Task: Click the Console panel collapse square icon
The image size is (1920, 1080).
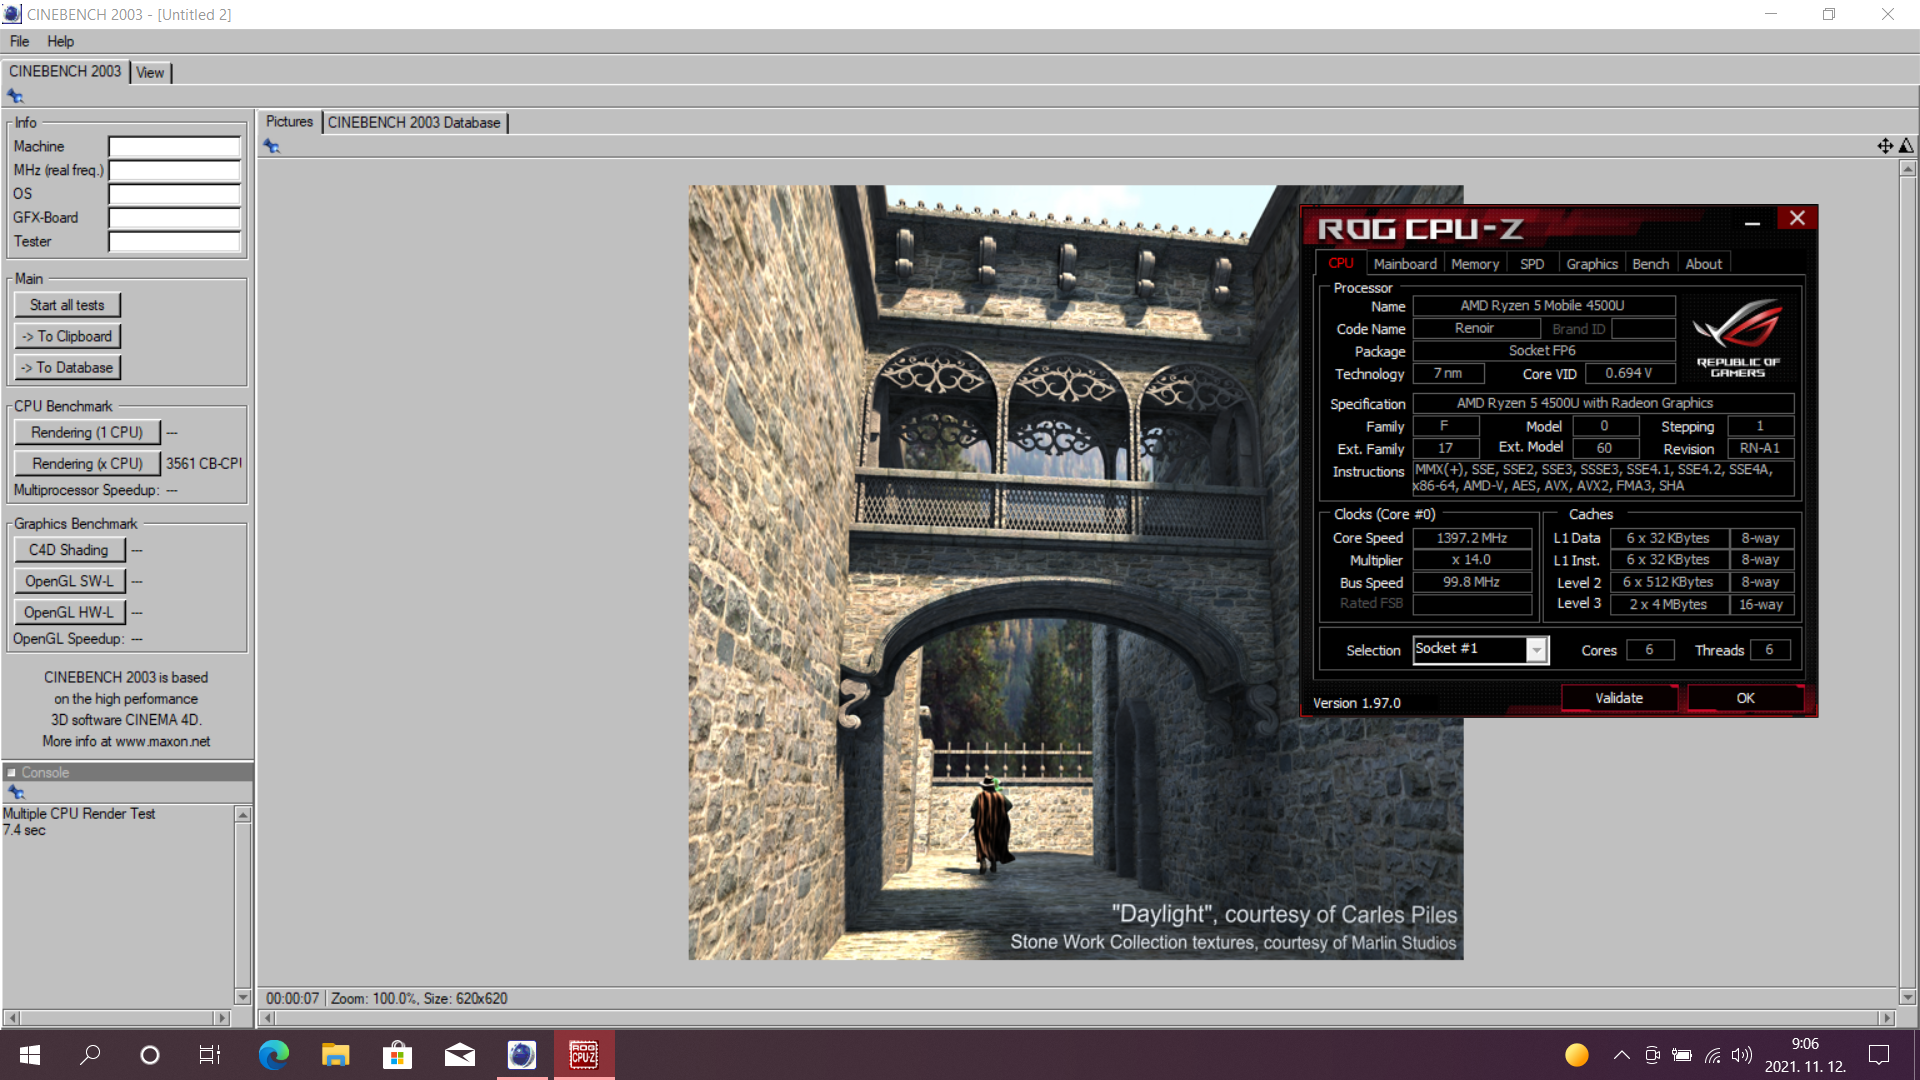Action: tap(12, 772)
